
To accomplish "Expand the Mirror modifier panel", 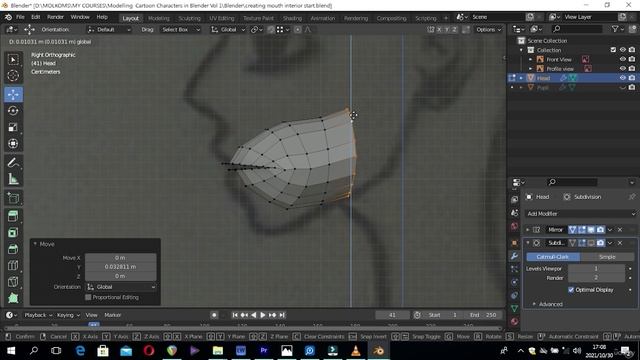I will click(527, 230).
